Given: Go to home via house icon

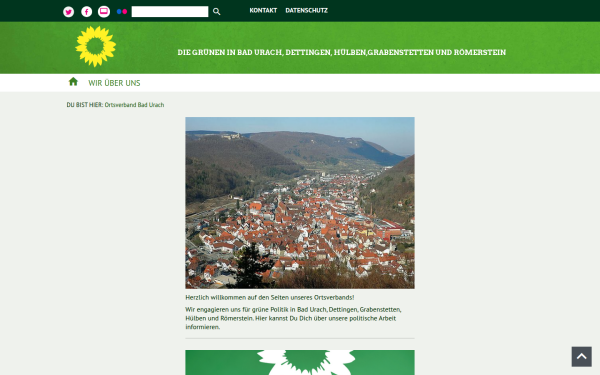Looking at the screenshot, I should pyautogui.click(x=73, y=82).
